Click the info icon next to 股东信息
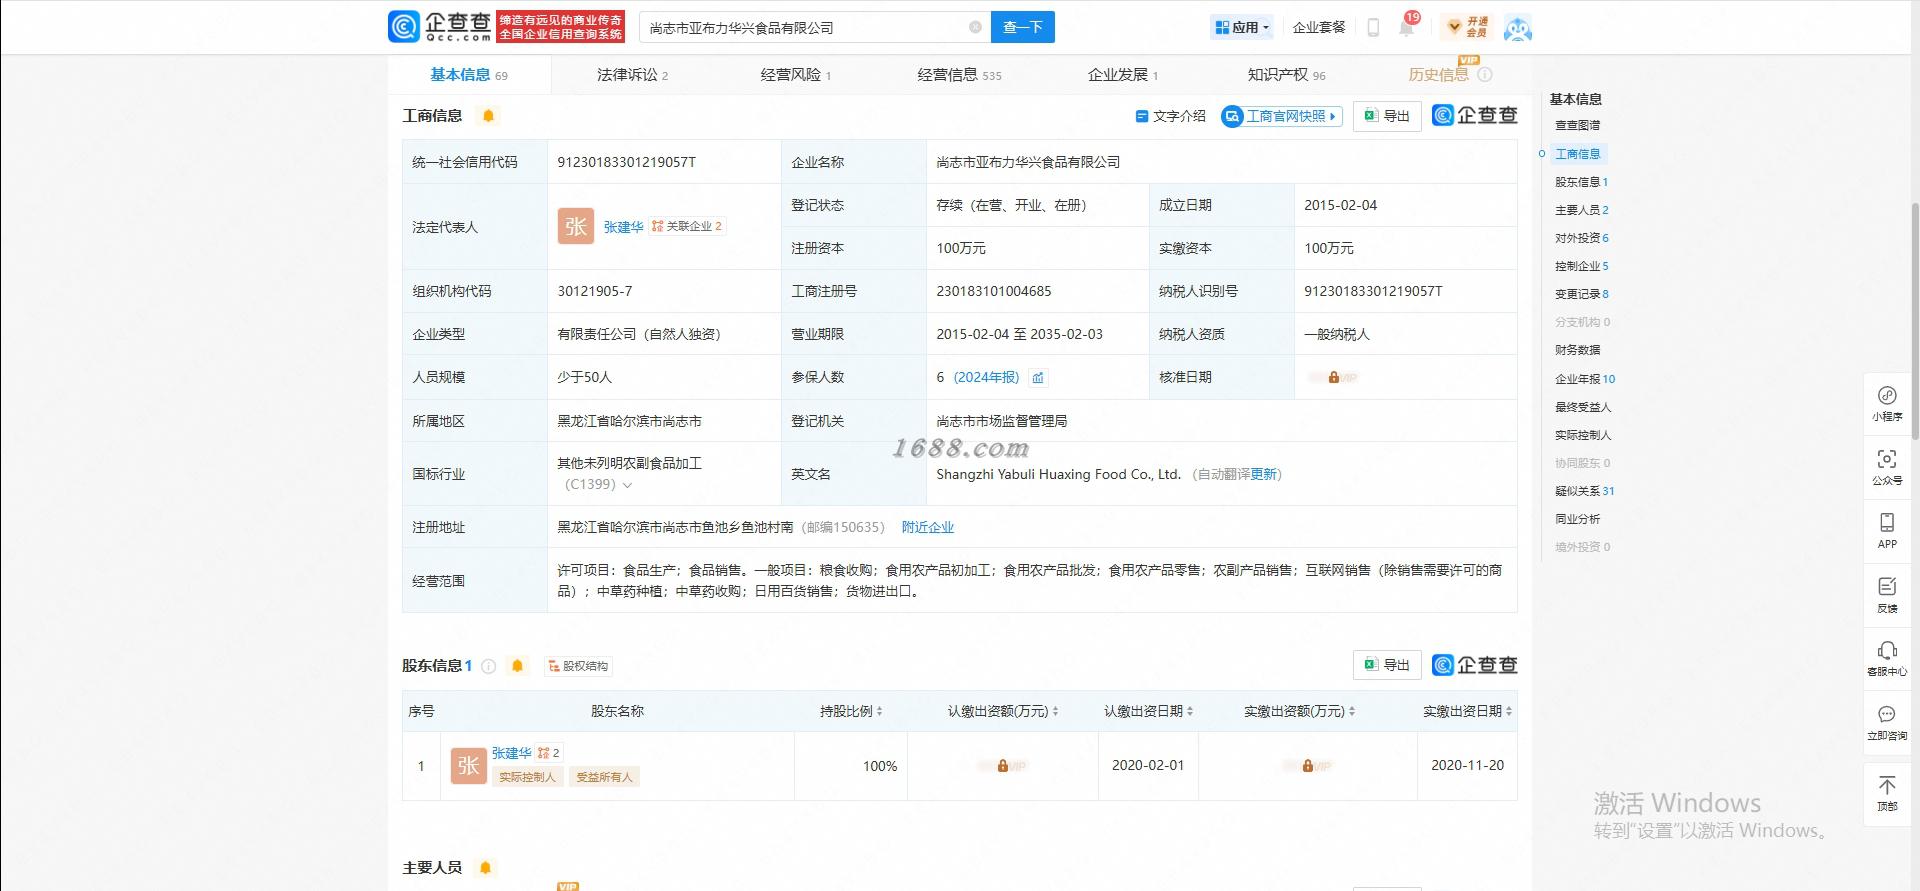 (489, 666)
